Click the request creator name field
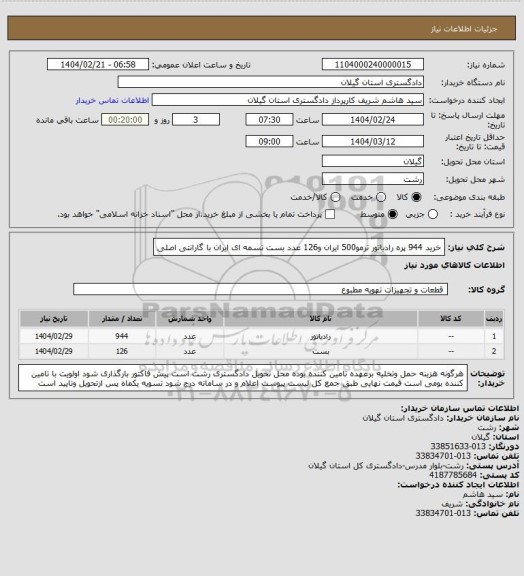Viewport: 524px width, 576px height. [288, 100]
